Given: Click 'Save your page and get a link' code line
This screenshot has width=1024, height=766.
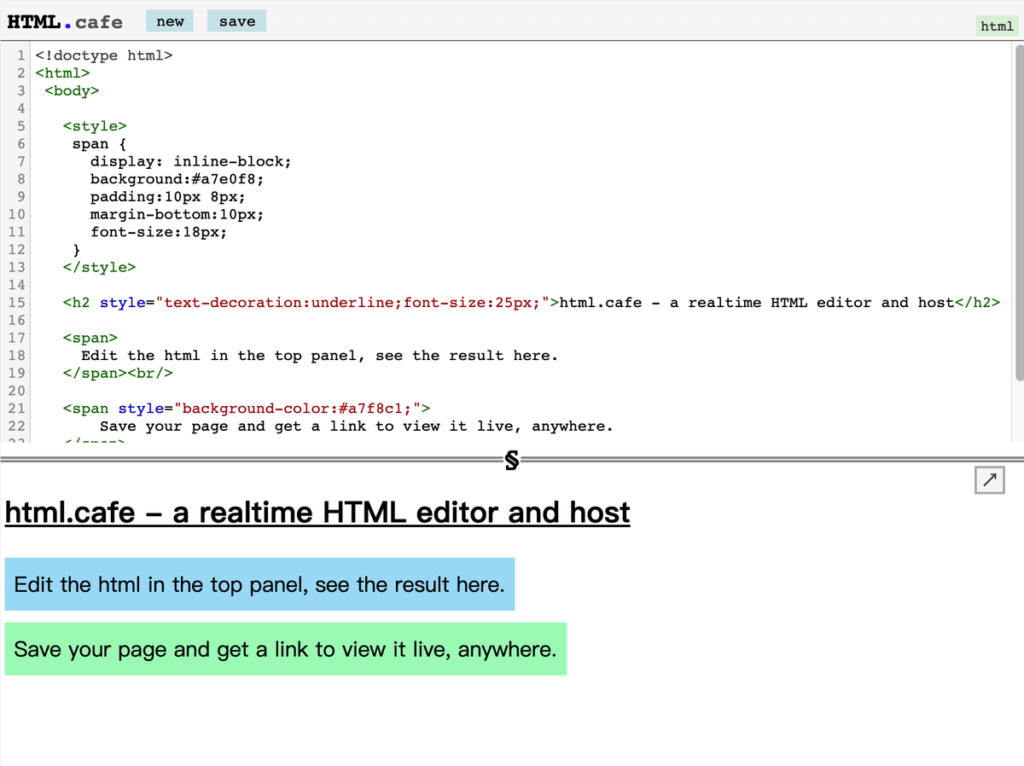Looking at the screenshot, I should point(357,426).
